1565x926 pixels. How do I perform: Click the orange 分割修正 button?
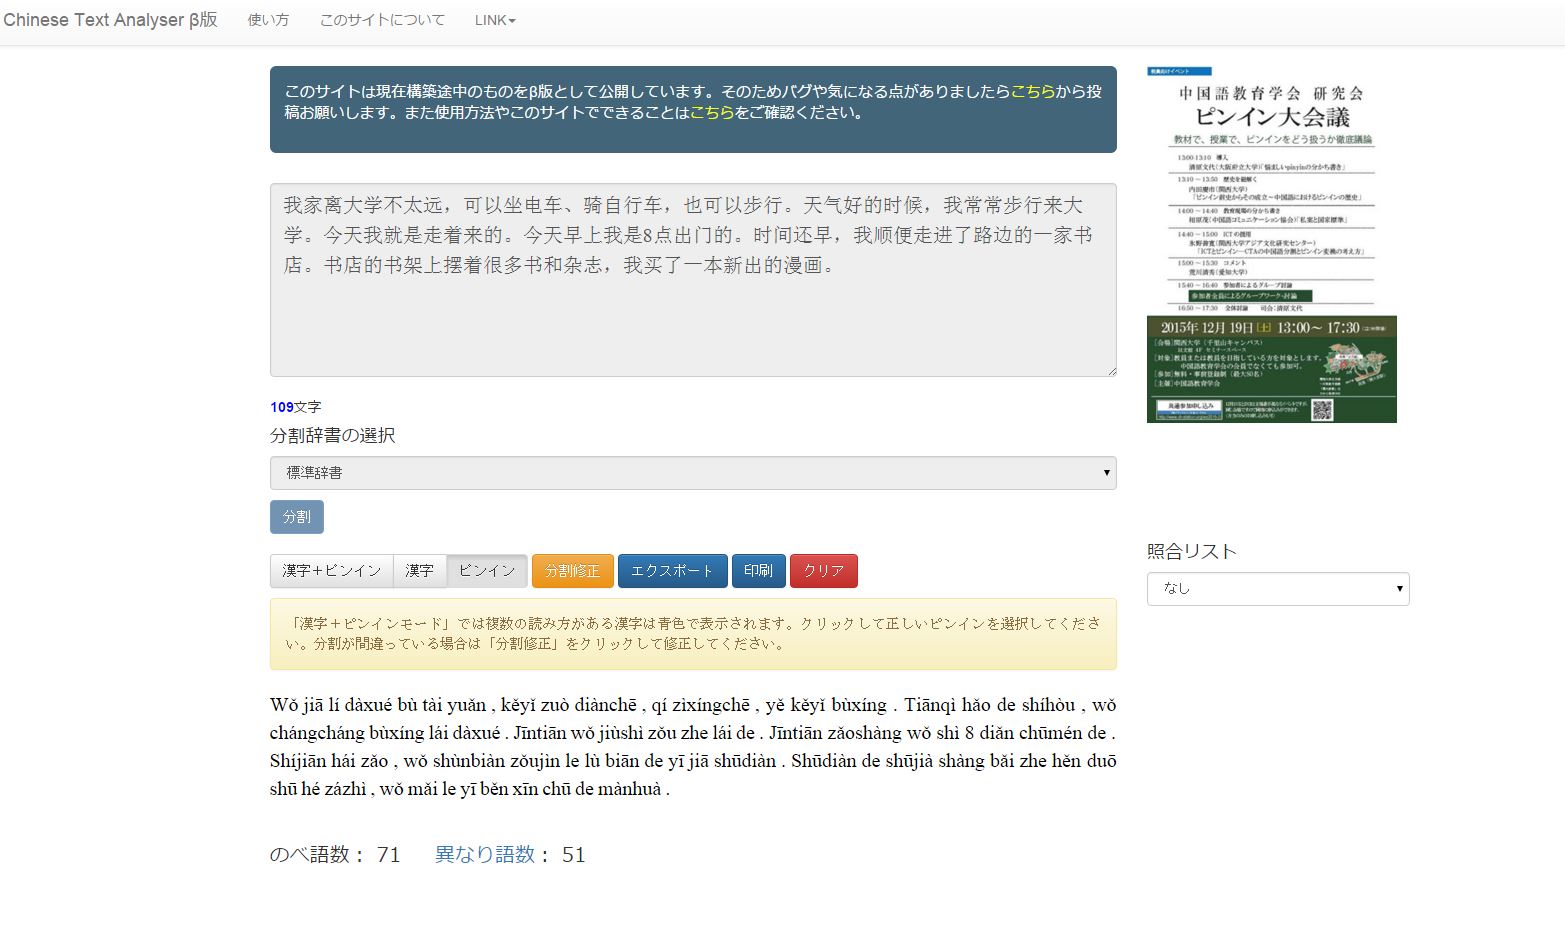(x=573, y=571)
